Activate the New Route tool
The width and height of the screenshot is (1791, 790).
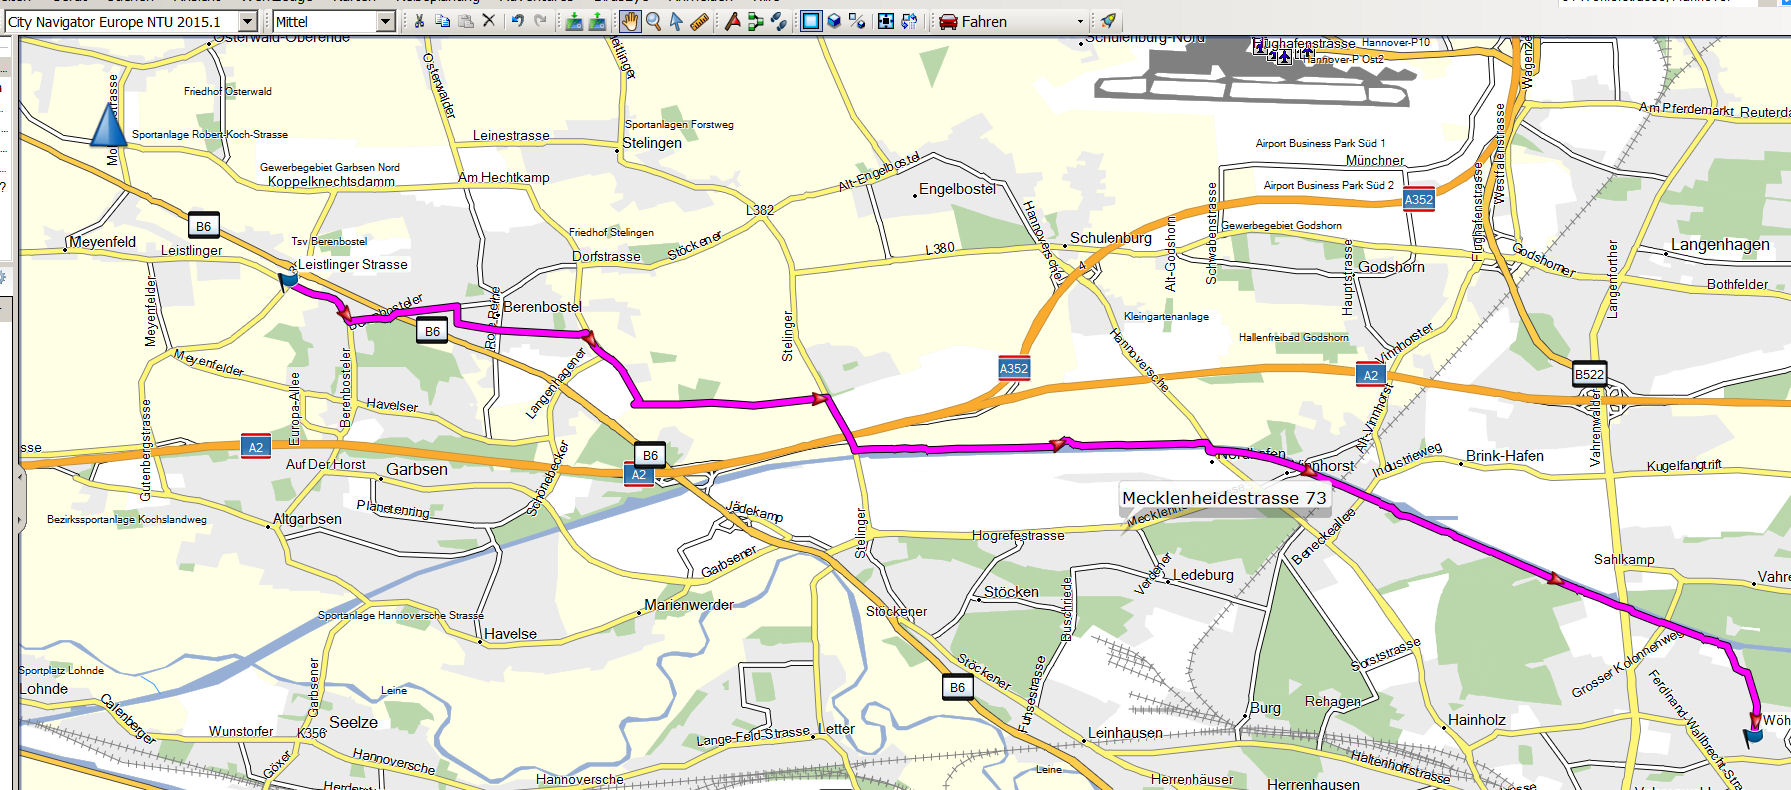click(755, 21)
